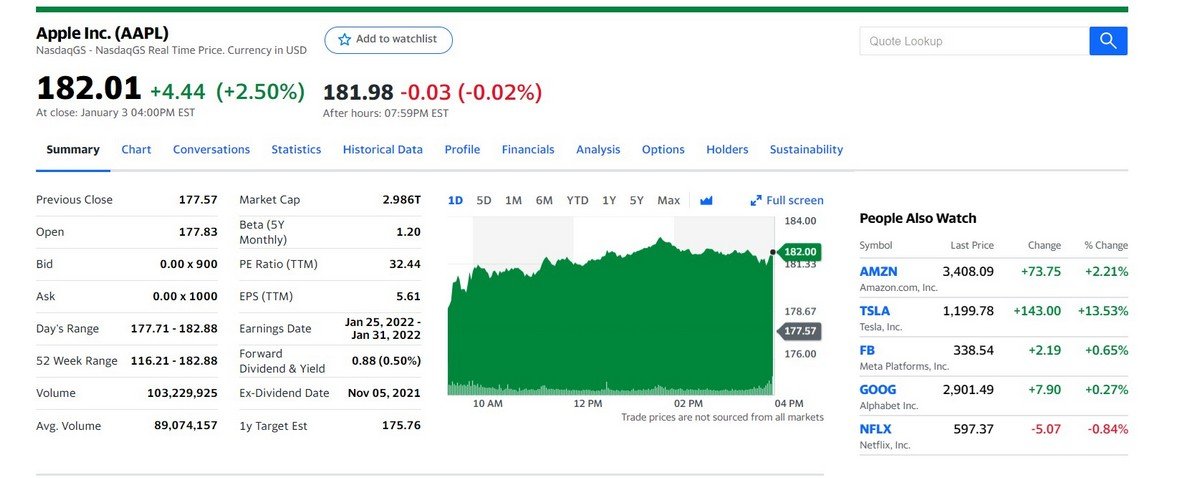Image resolution: width=1200 pixels, height=478 pixels.
Task: Set chart range to YTD
Action: [577, 201]
